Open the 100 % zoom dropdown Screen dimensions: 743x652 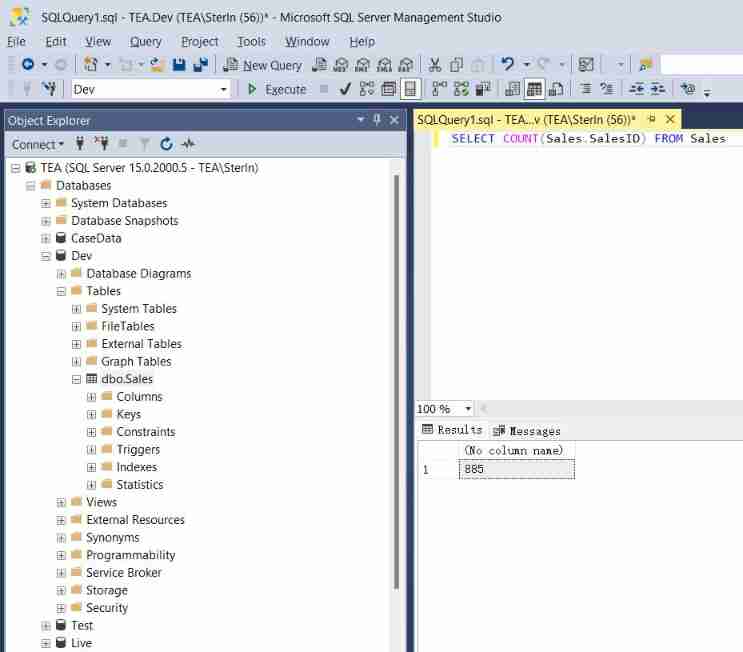click(468, 409)
